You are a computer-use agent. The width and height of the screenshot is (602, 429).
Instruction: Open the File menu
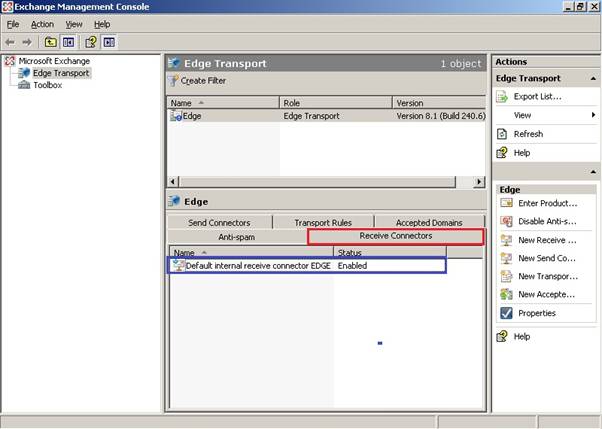(x=13, y=24)
